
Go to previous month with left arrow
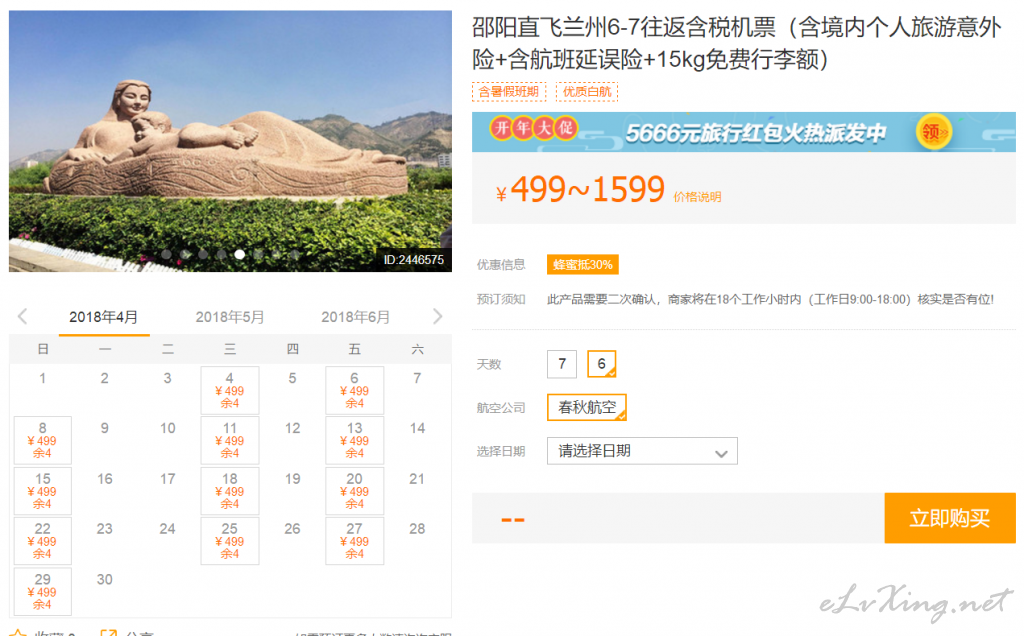click(22, 317)
